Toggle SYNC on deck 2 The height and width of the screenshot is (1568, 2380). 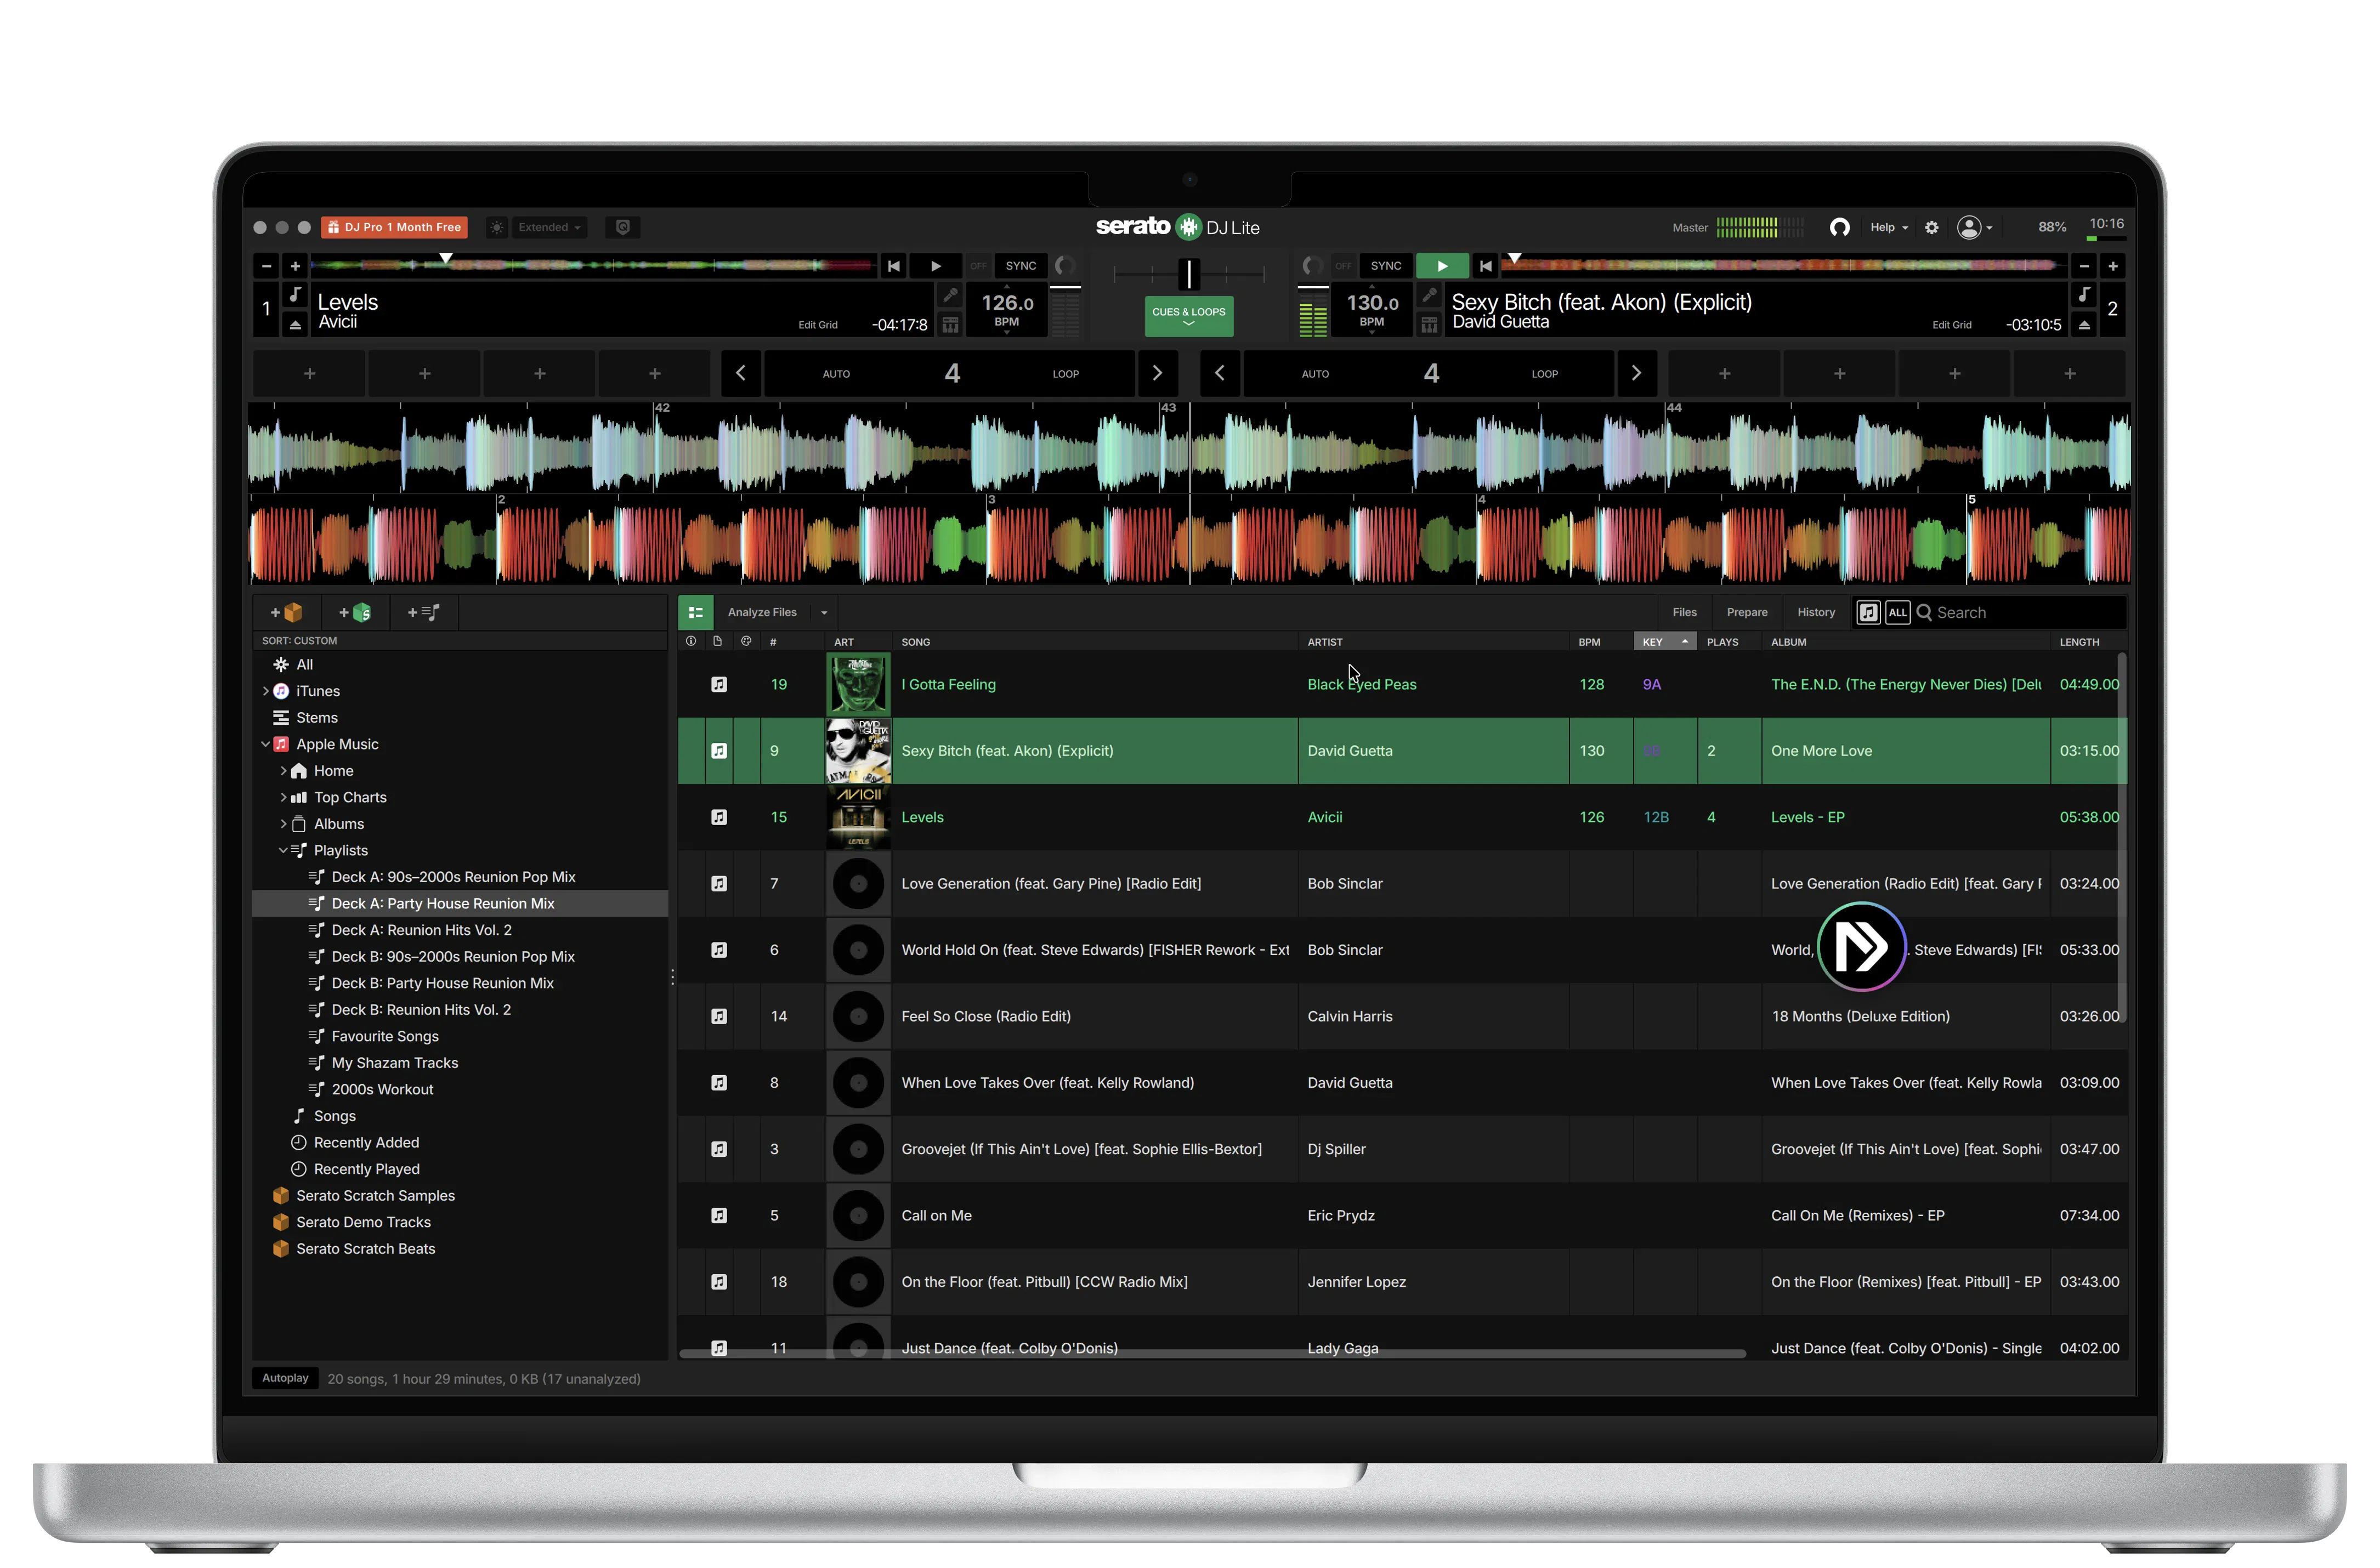[1386, 266]
